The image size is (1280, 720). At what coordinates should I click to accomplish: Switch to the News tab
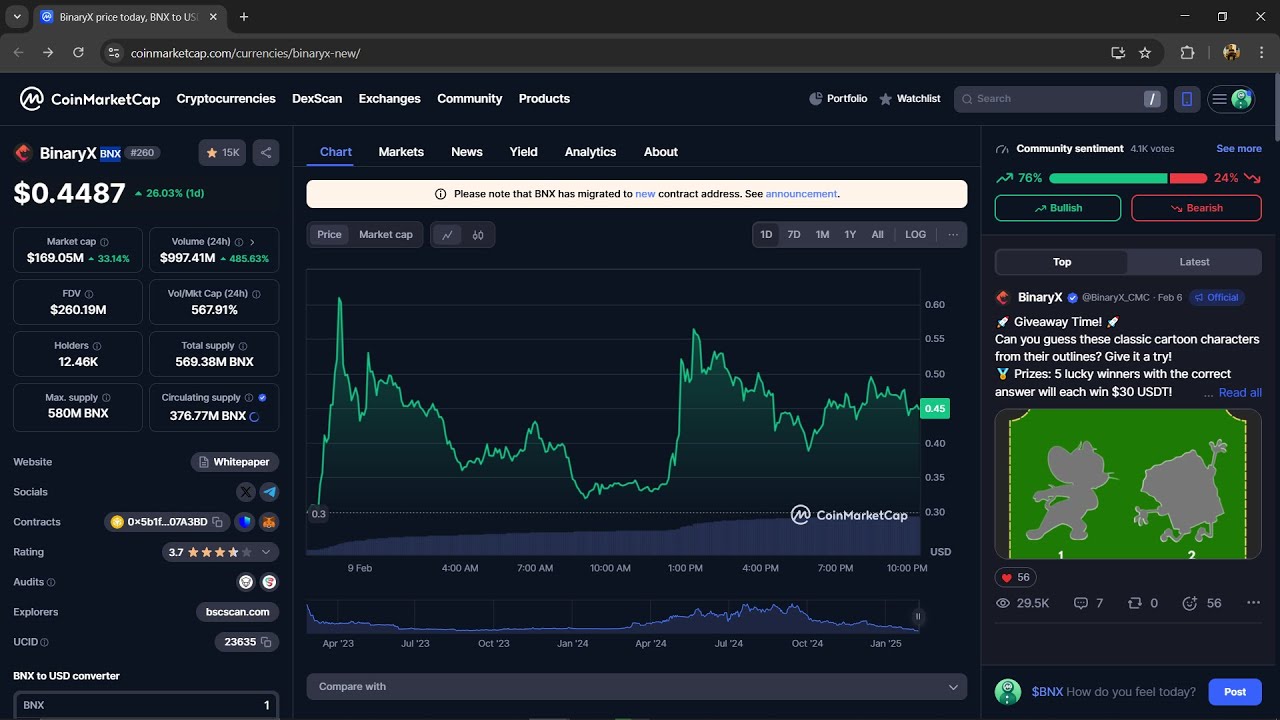[x=467, y=152]
